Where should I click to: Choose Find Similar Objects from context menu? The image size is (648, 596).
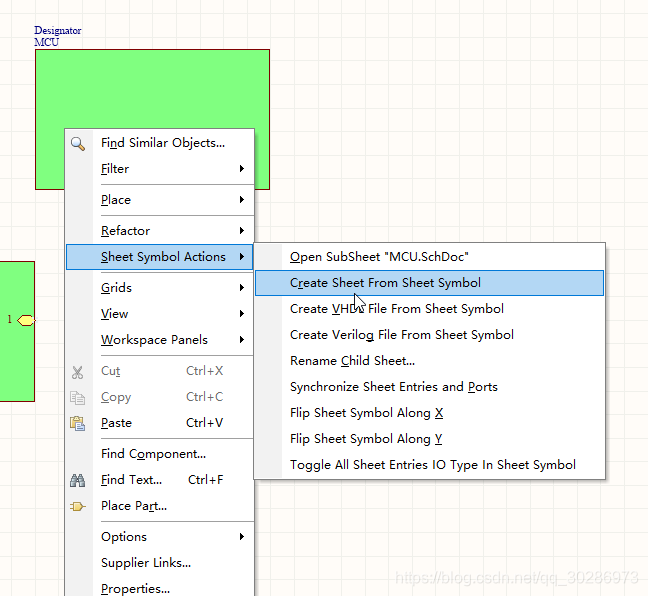pos(160,143)
